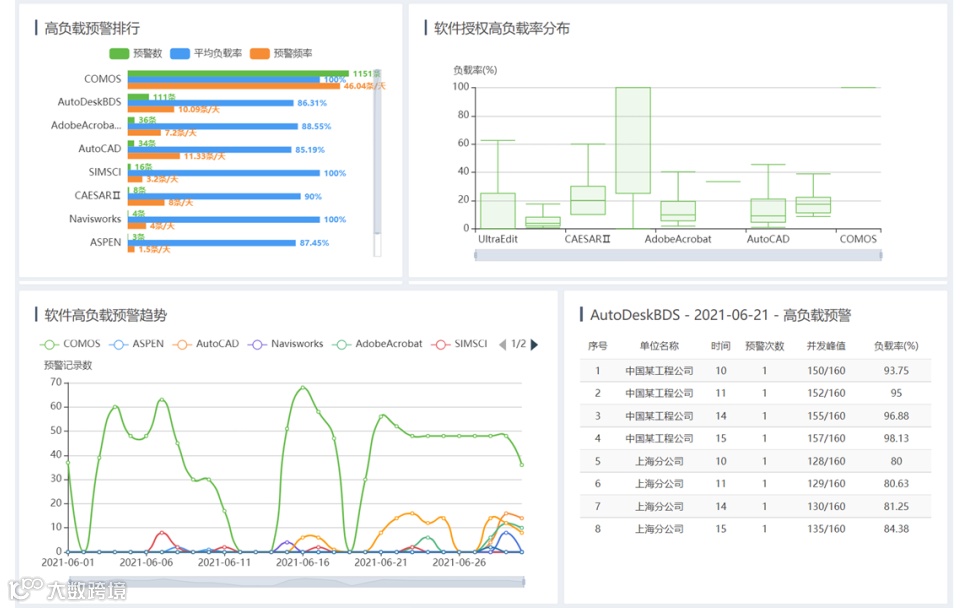Click the 负载率(%) column header
Screen dimensions: 973x608
pos(896,346)
